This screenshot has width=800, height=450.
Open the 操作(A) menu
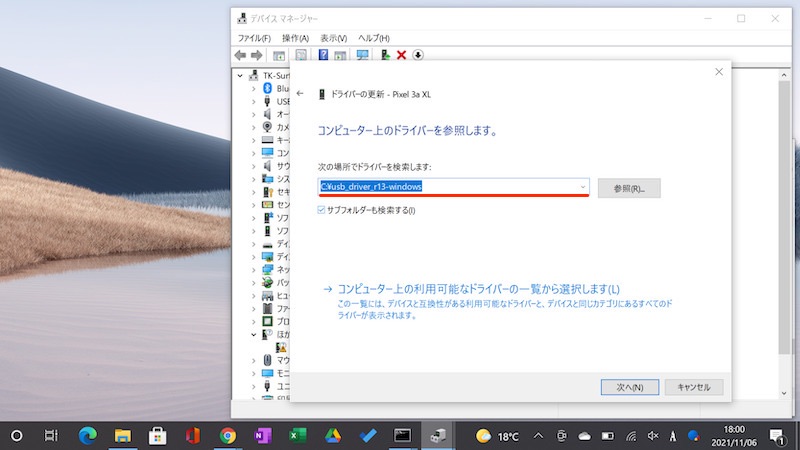(295, 38)
